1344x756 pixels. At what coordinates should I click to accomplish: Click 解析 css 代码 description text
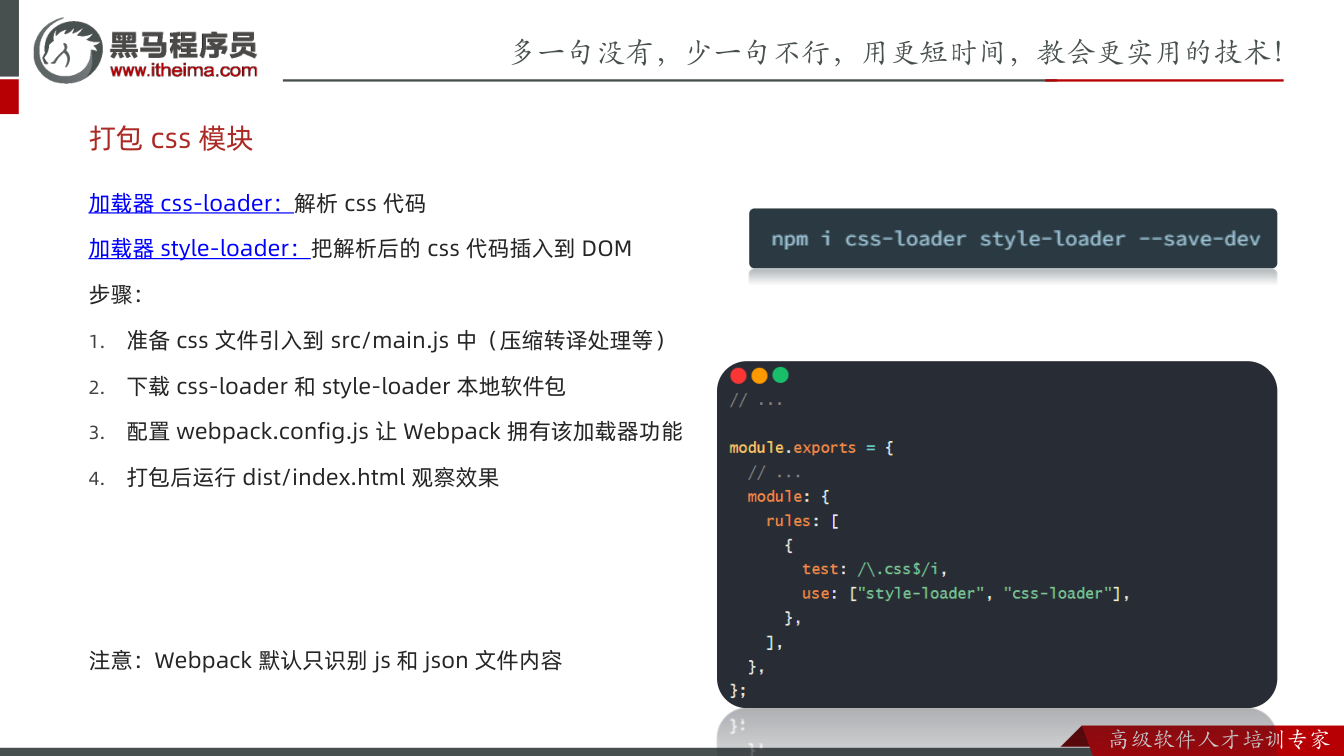[360, 203]
